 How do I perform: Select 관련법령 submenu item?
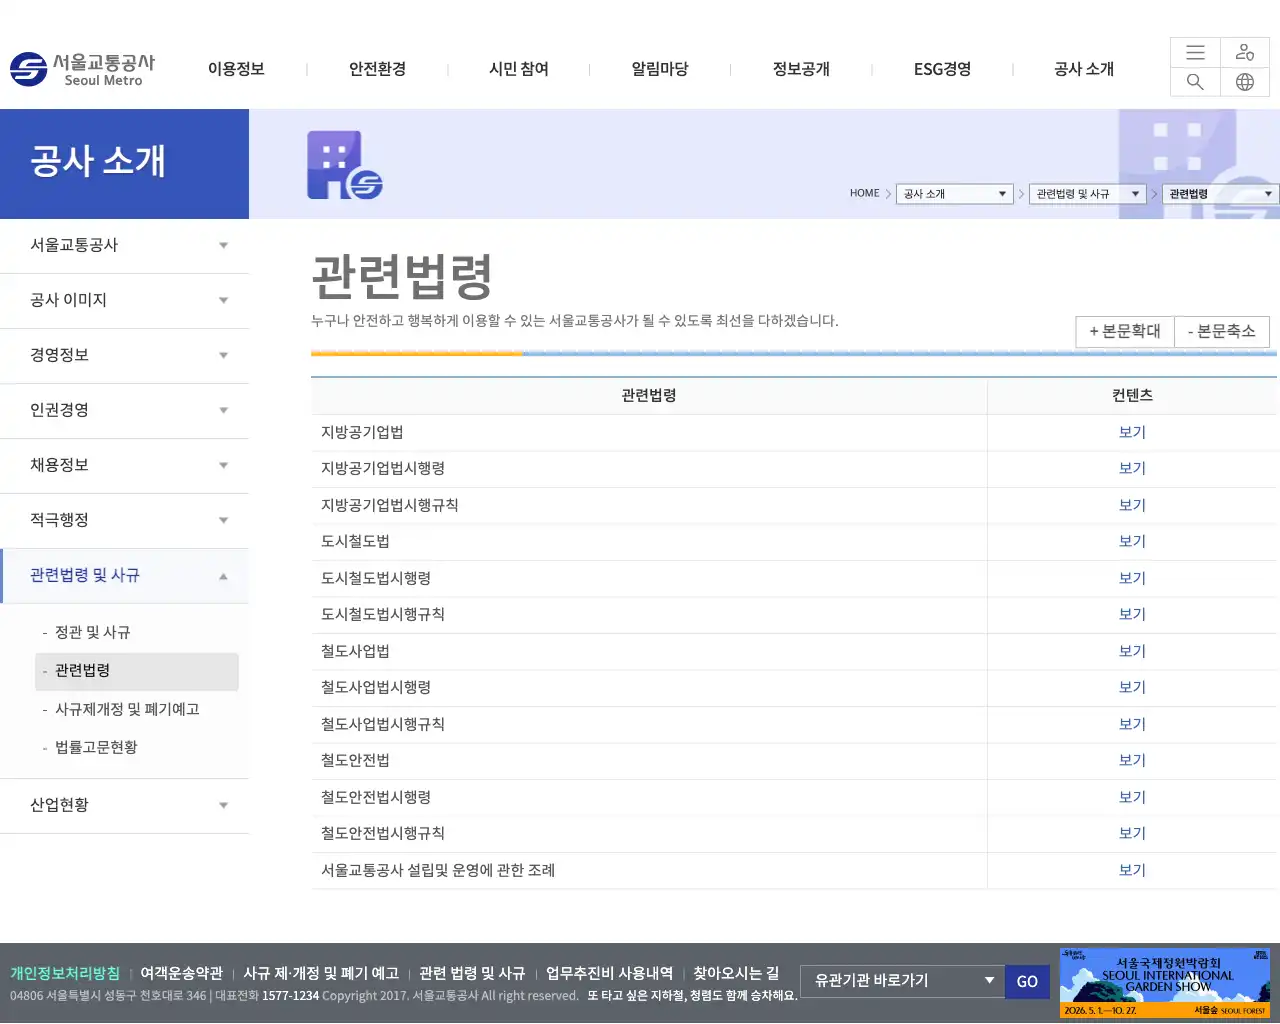(x=137, y=672)
